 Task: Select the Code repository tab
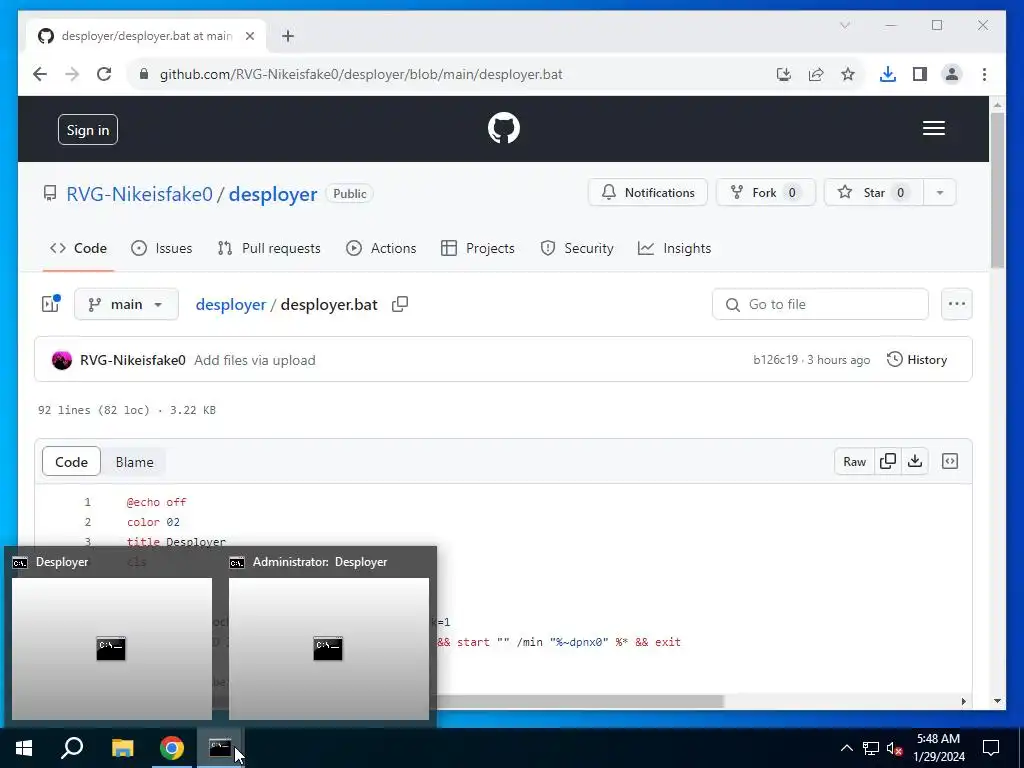[78, 248]
